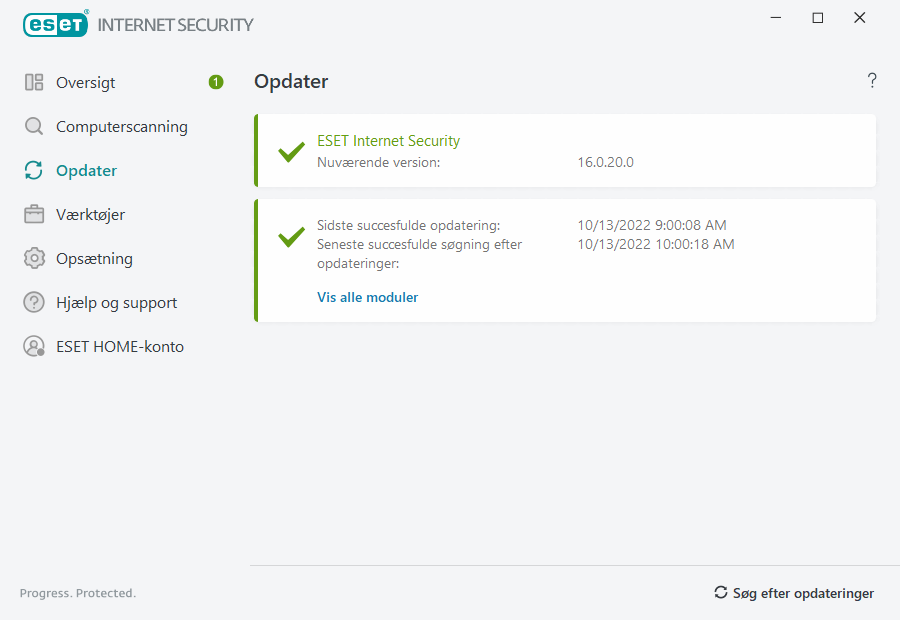Click the green checkmark of update status
This screenshot has height=620, width=900.
[x=291, y=238]
